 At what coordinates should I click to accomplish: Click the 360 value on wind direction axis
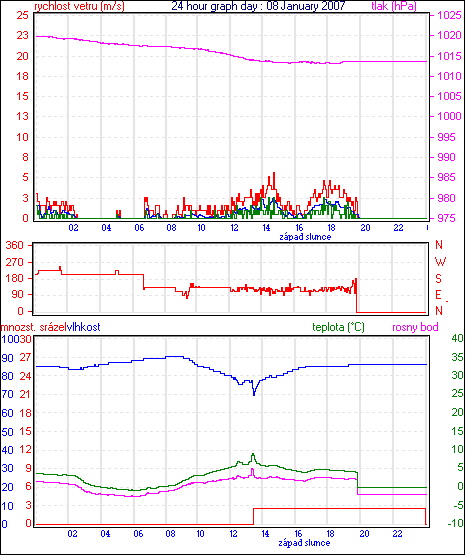click(x=15, y=245)
